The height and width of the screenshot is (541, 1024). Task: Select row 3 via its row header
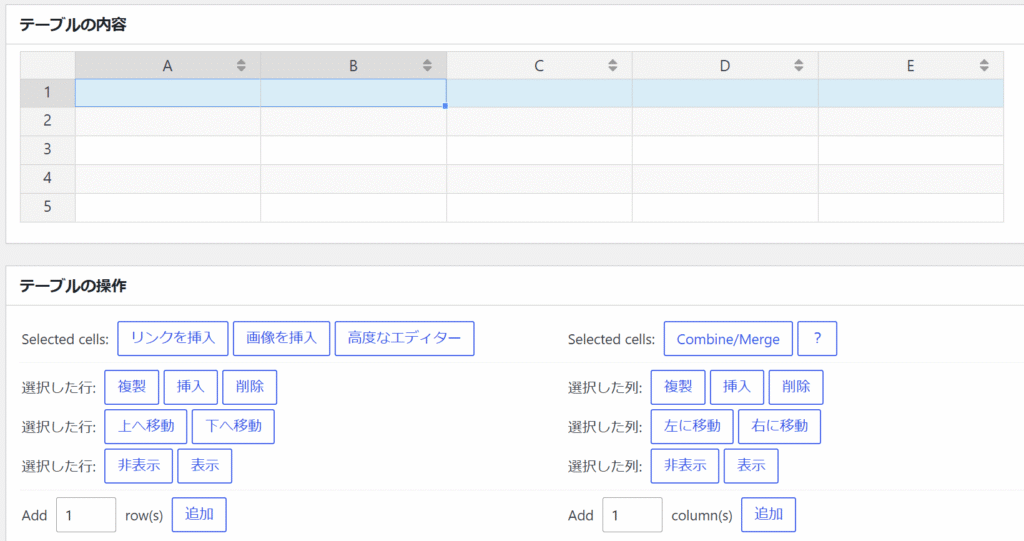[47, 150]
